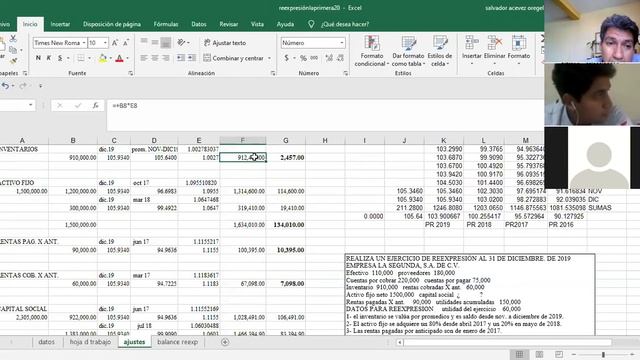Open the insert function fx dialog
This screenshot has width=640, height=360.
point(96,106)
